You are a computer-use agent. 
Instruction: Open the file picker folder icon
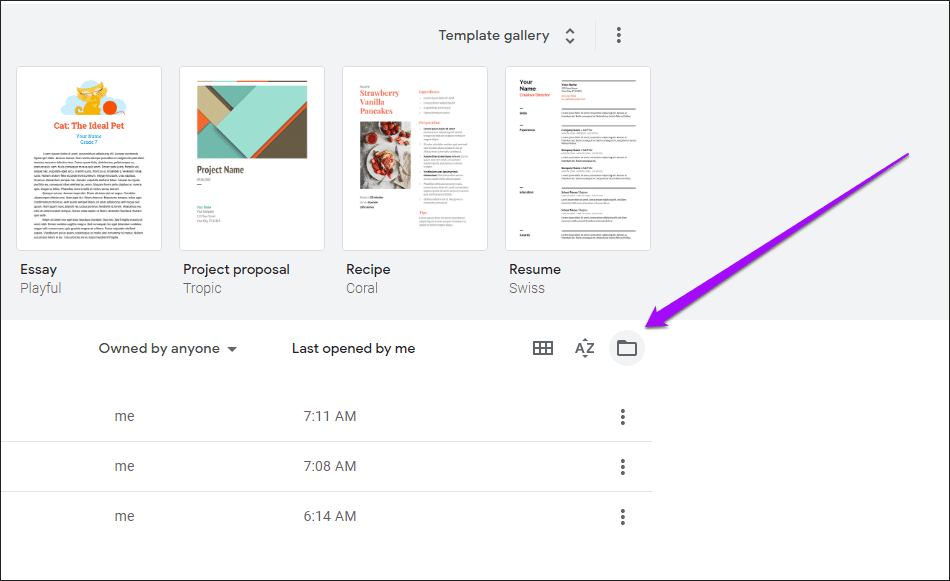pyautogui.click(x=626, y=348)
